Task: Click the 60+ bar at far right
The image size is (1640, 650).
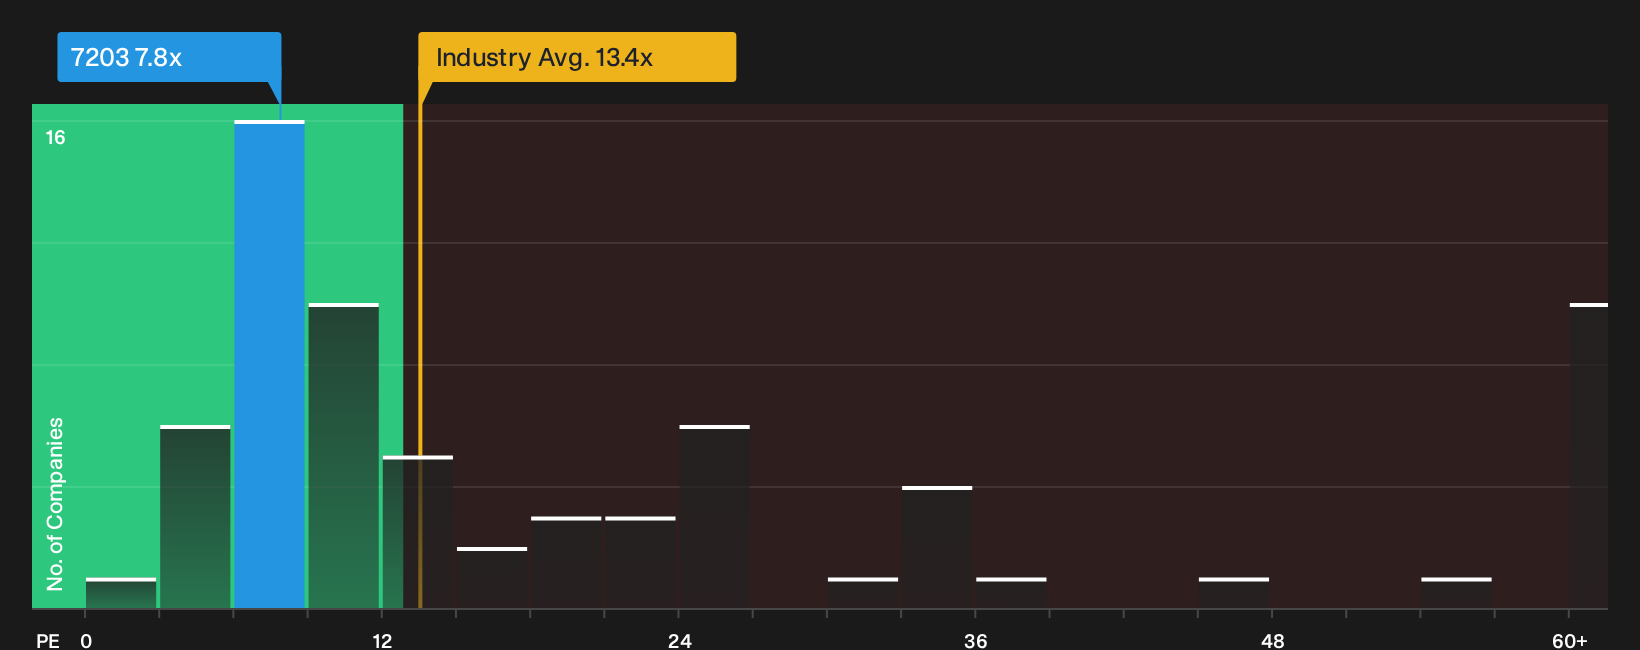Action: pos(1589,456)
